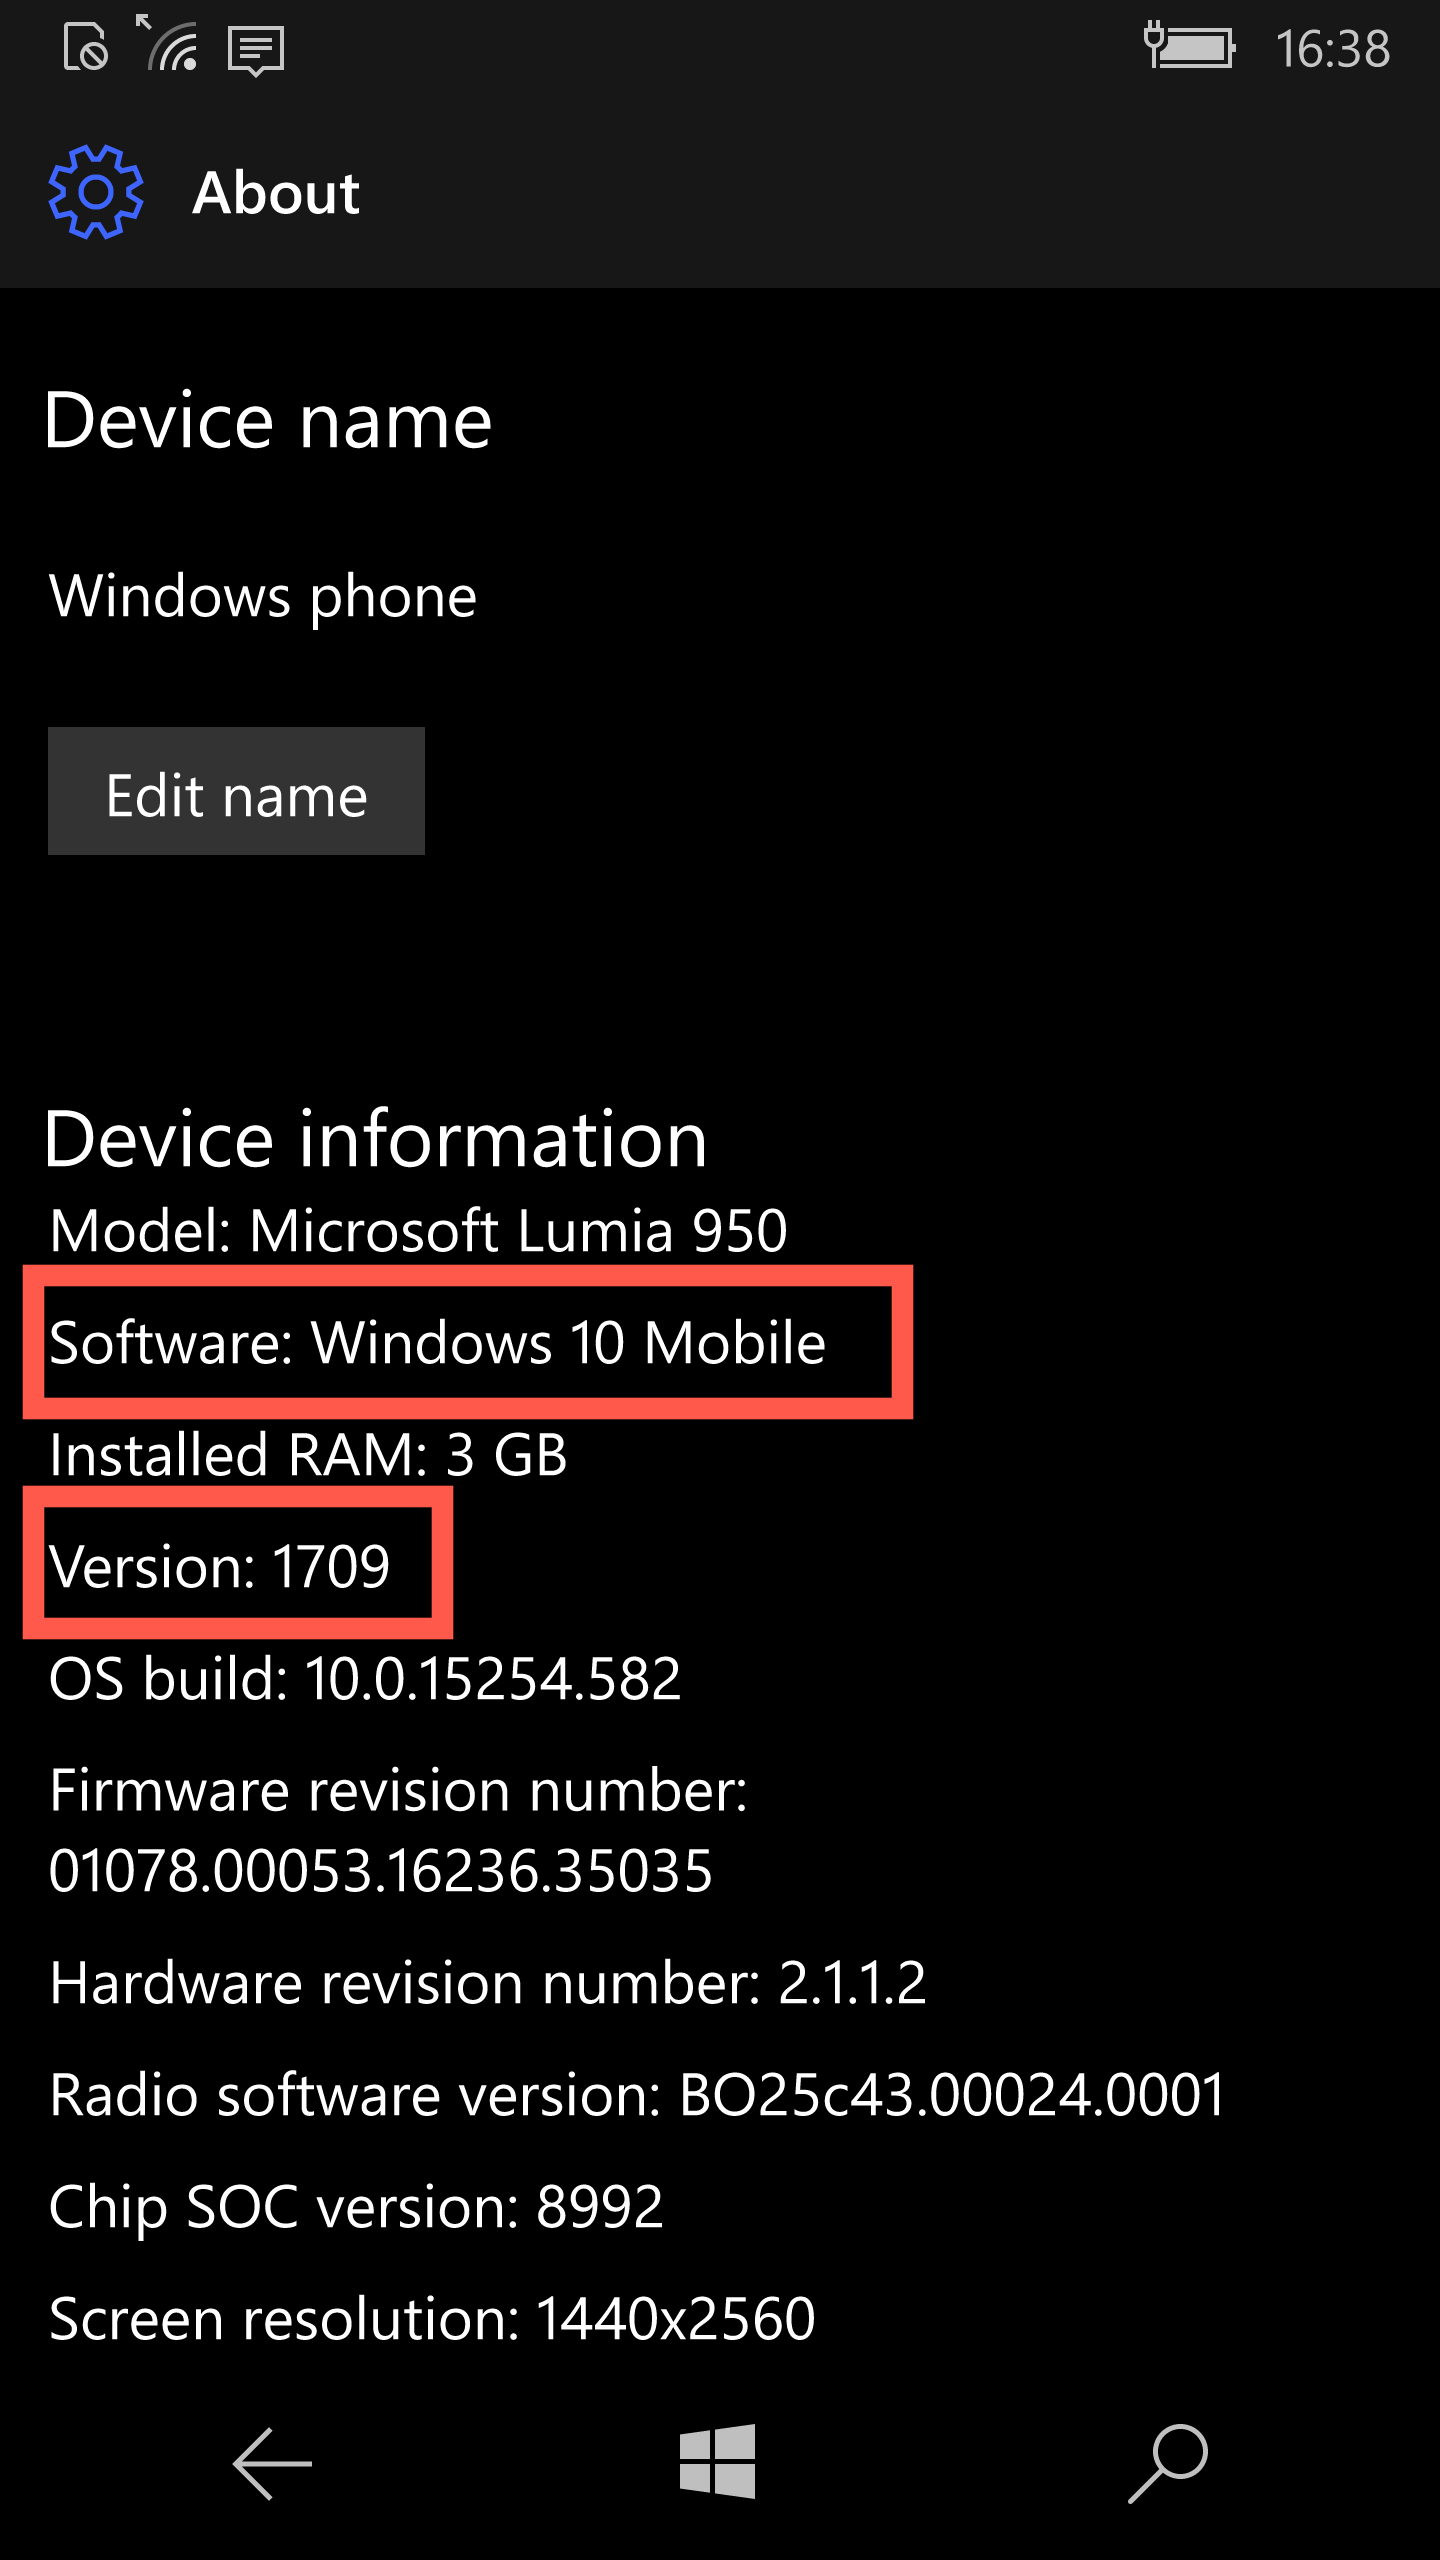Select the Windows phone device name text

pyautogui.click(x=263, y=597)
